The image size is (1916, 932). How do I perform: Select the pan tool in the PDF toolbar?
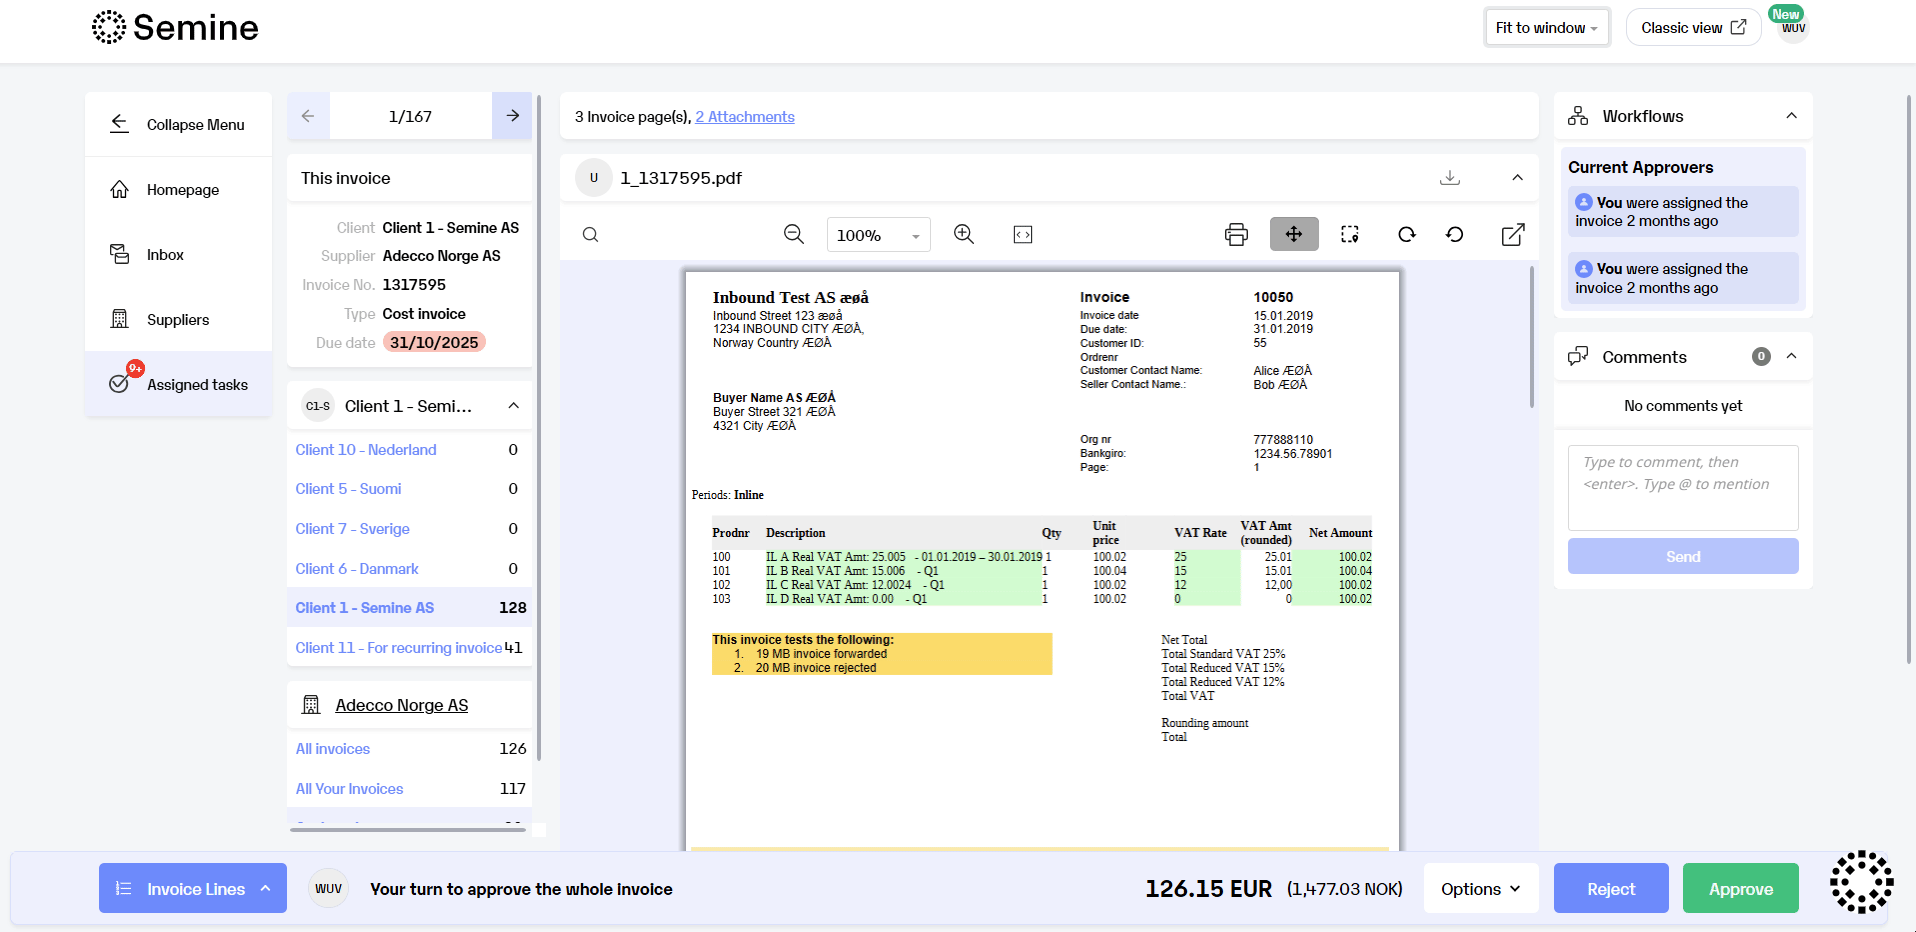point(1294,234)
